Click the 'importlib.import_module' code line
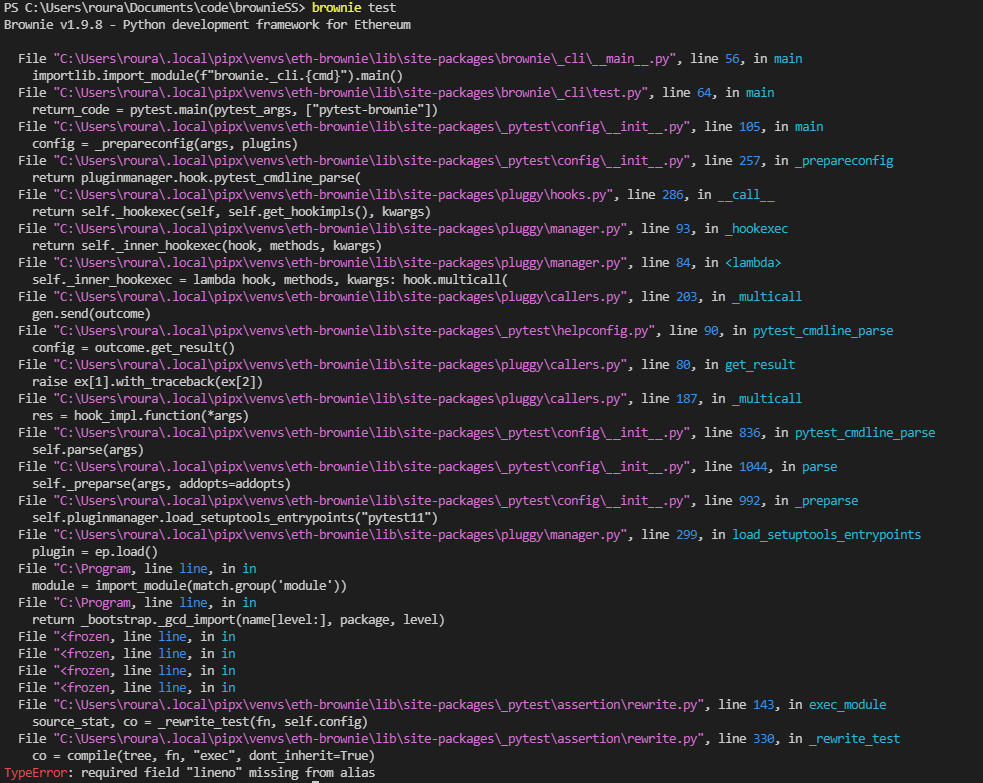Image resolution: width=983 pixels, height=783 pixels. (218, 75)
